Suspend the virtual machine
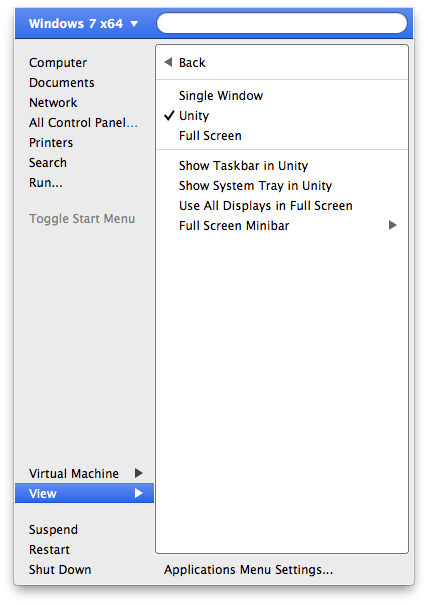The height and width of the screenshot is (605, 428). tap(53, 530)
